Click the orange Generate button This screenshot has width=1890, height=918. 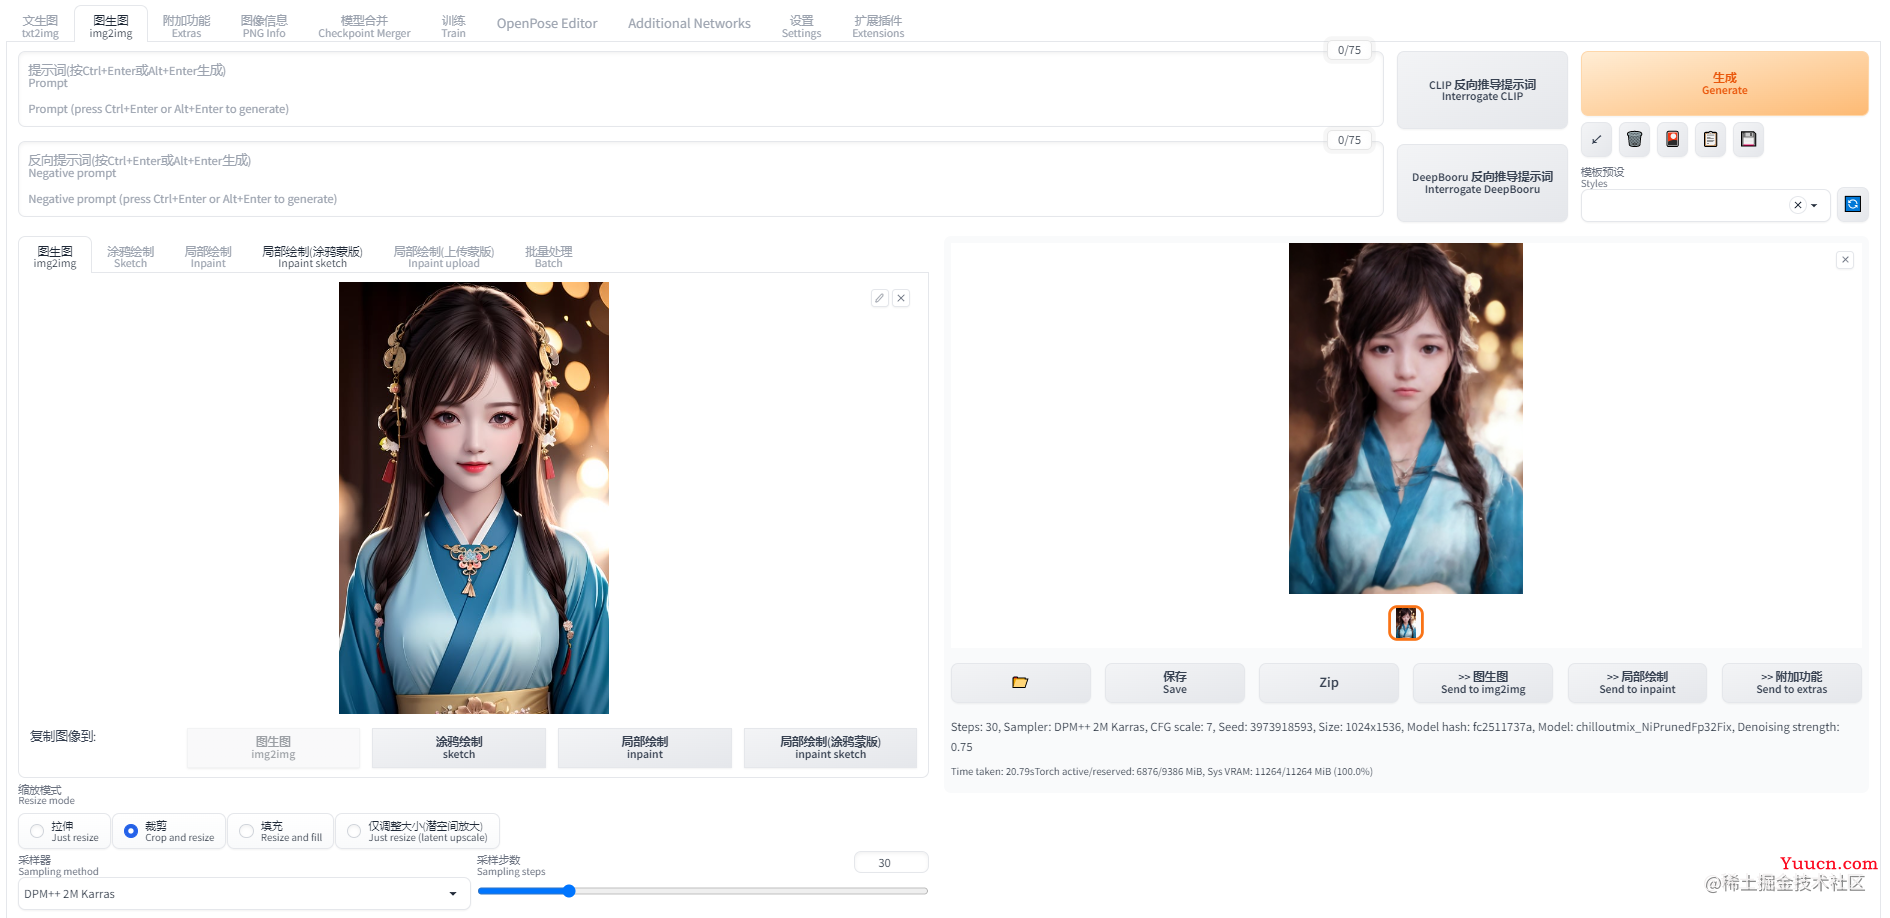1724,83
